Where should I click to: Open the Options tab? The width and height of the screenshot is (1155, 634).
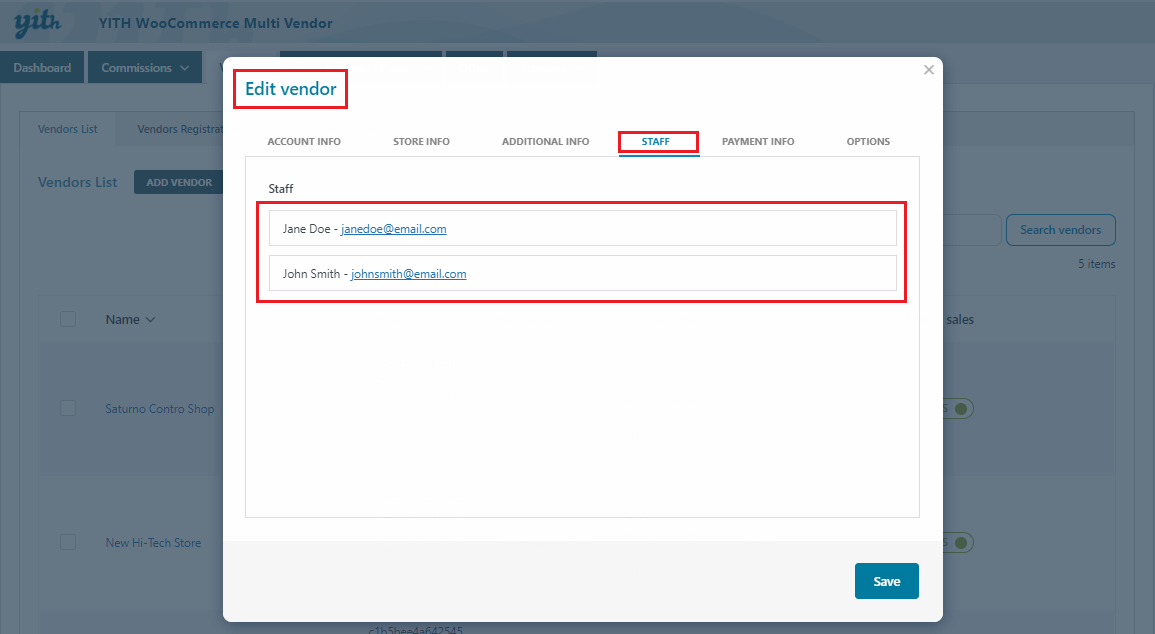(x=868, y=142)
